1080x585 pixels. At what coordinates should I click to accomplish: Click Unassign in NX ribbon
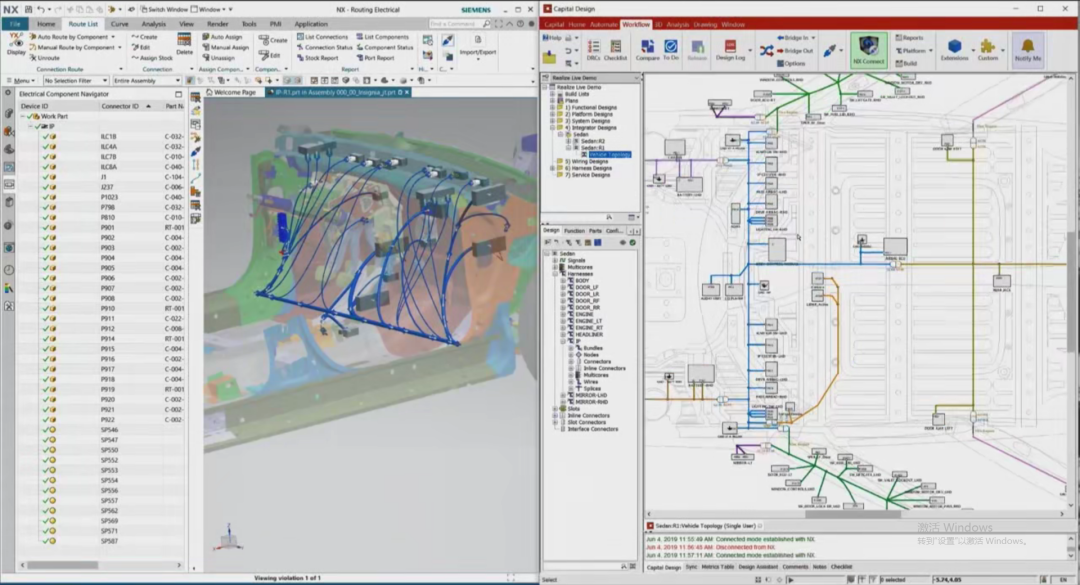tap(218, 58)
